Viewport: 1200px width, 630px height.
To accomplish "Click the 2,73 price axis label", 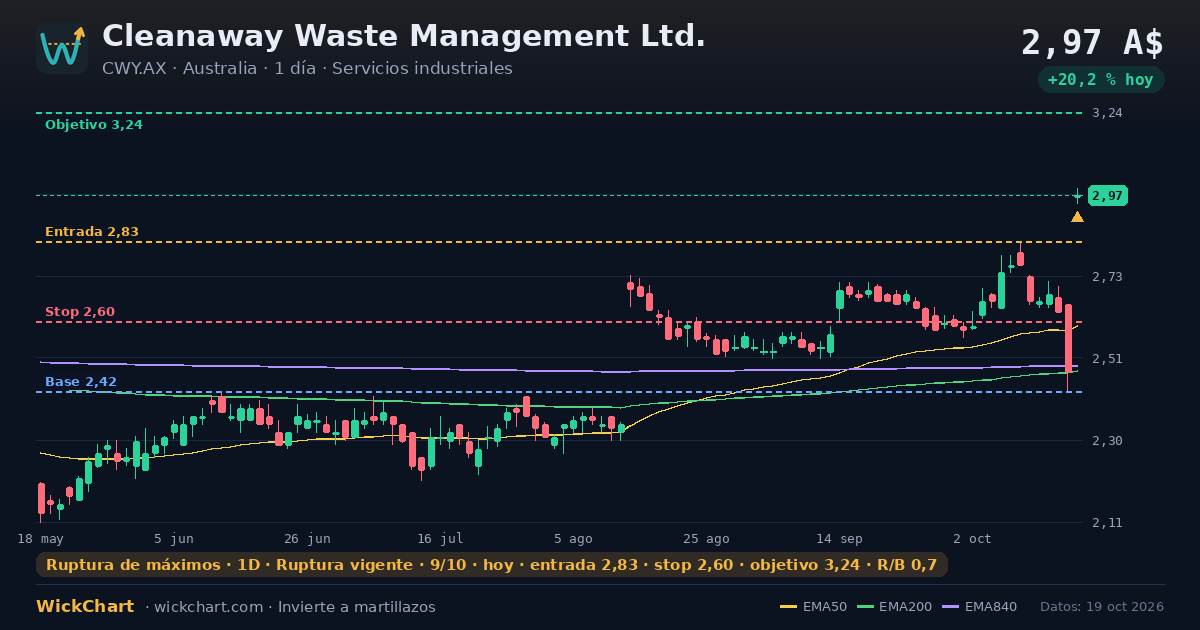I will [x=1107, y=277].
